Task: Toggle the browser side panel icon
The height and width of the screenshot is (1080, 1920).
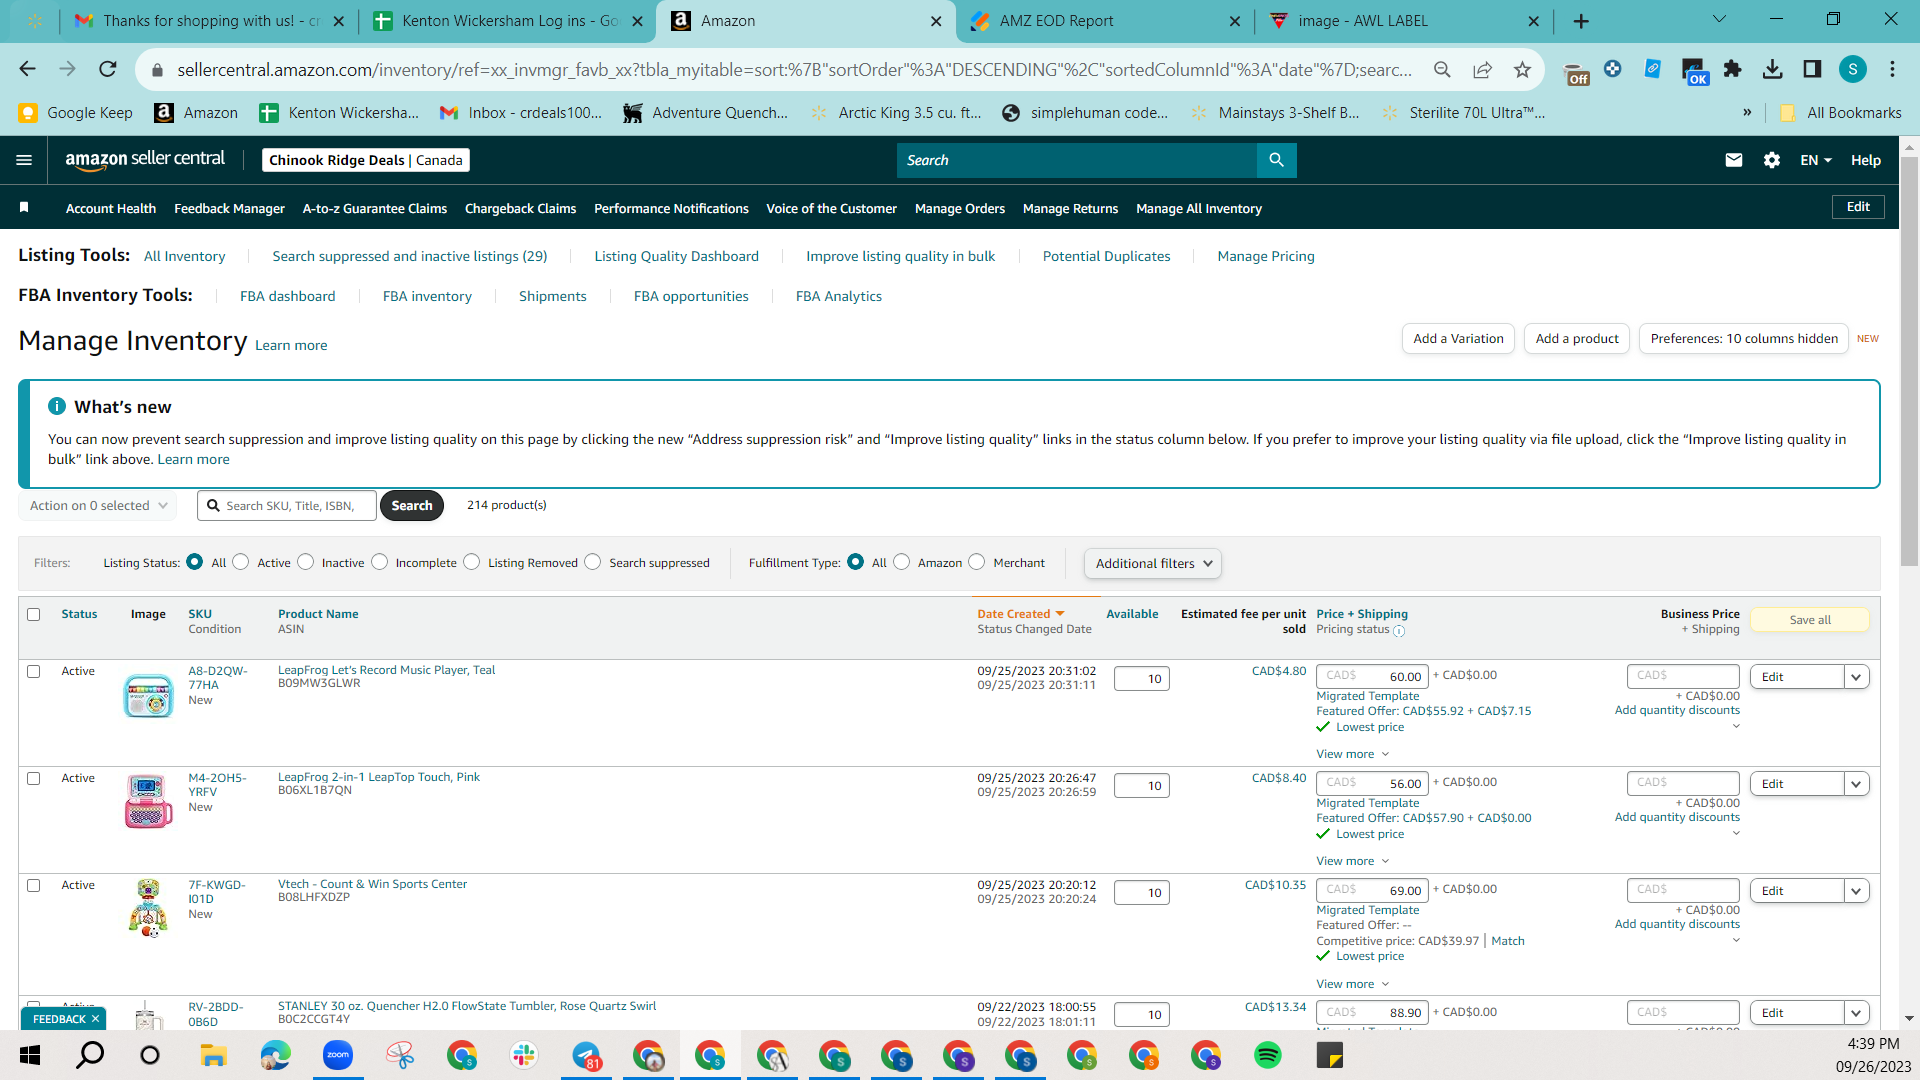Action: click(x=1812, y=69)
